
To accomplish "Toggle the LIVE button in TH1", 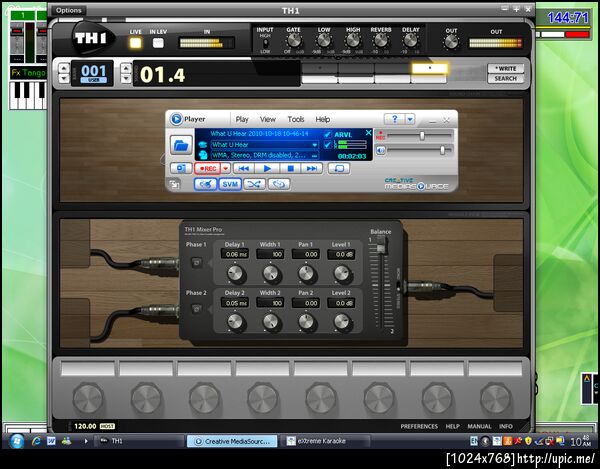I will [x=135, y=43].
